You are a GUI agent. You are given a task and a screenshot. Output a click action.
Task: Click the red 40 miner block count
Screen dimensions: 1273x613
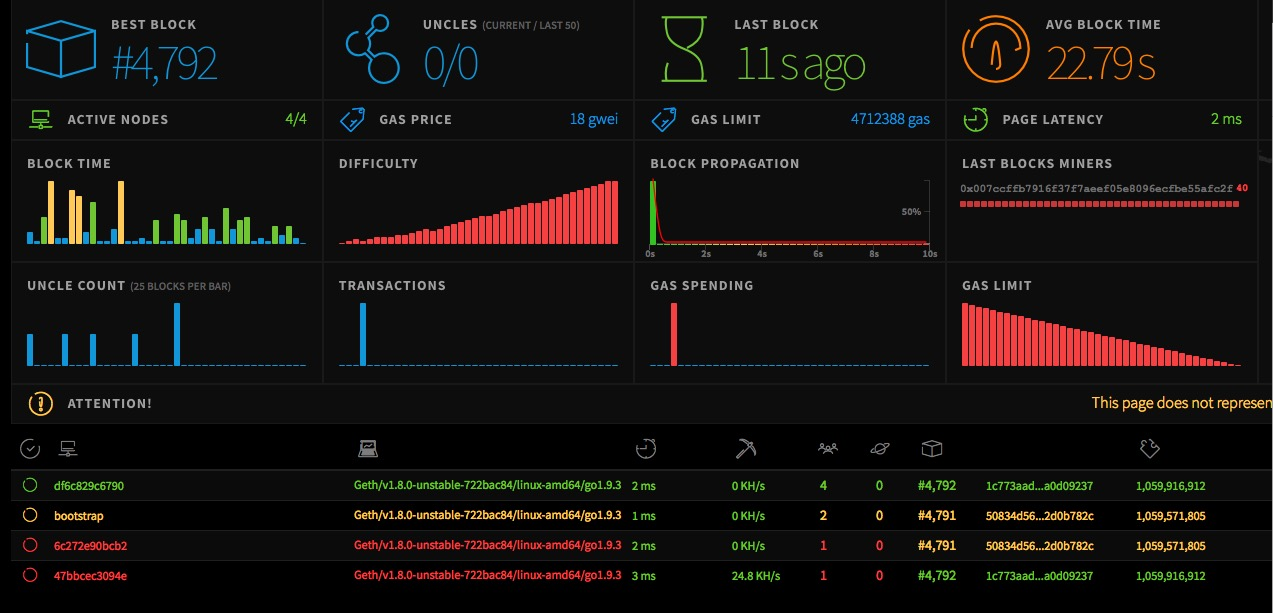(1242, 188)
